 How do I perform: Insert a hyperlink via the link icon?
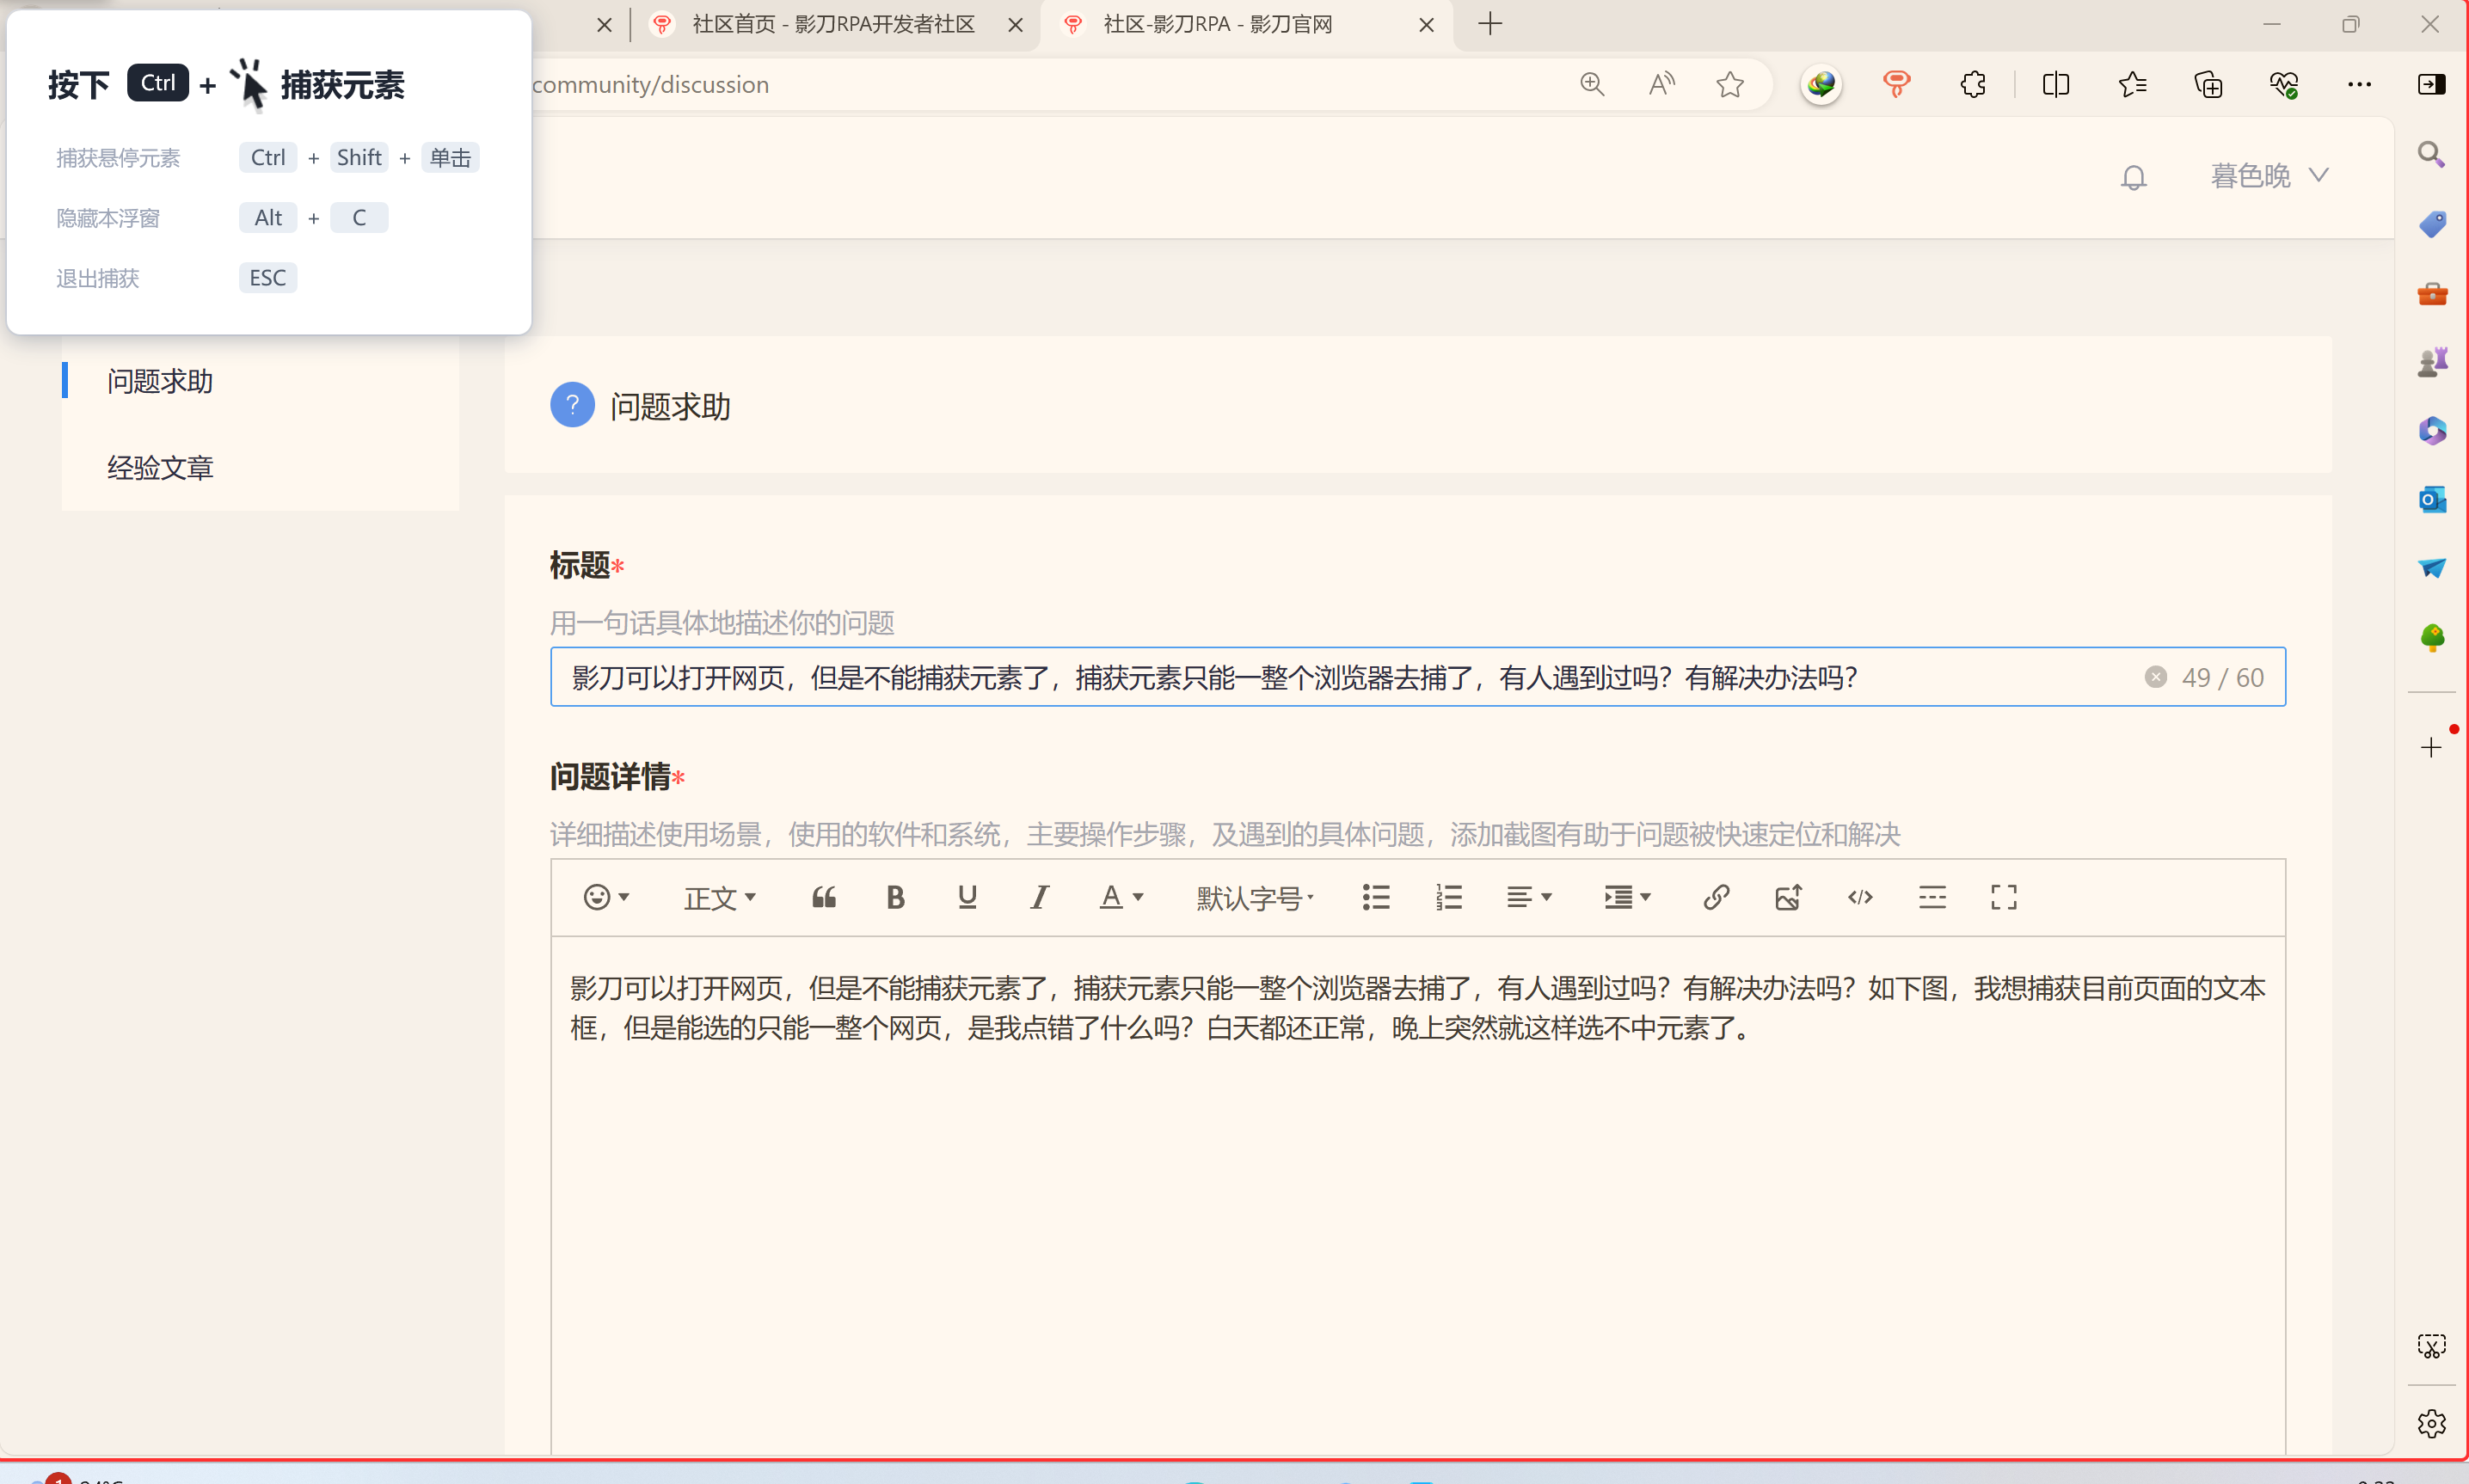1716,897
